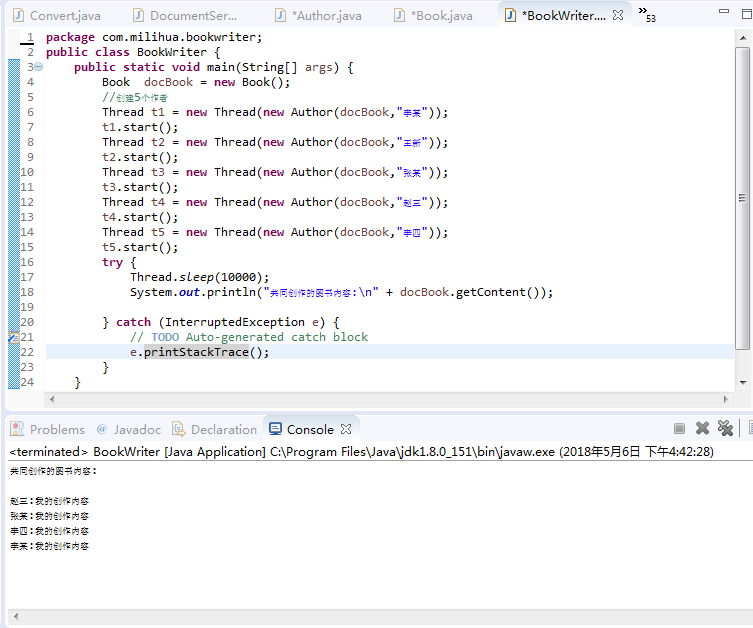The width and height of the screenshot is (753, 628).
Task: Open the Javadoc view tab
Action: click(129, 429)
